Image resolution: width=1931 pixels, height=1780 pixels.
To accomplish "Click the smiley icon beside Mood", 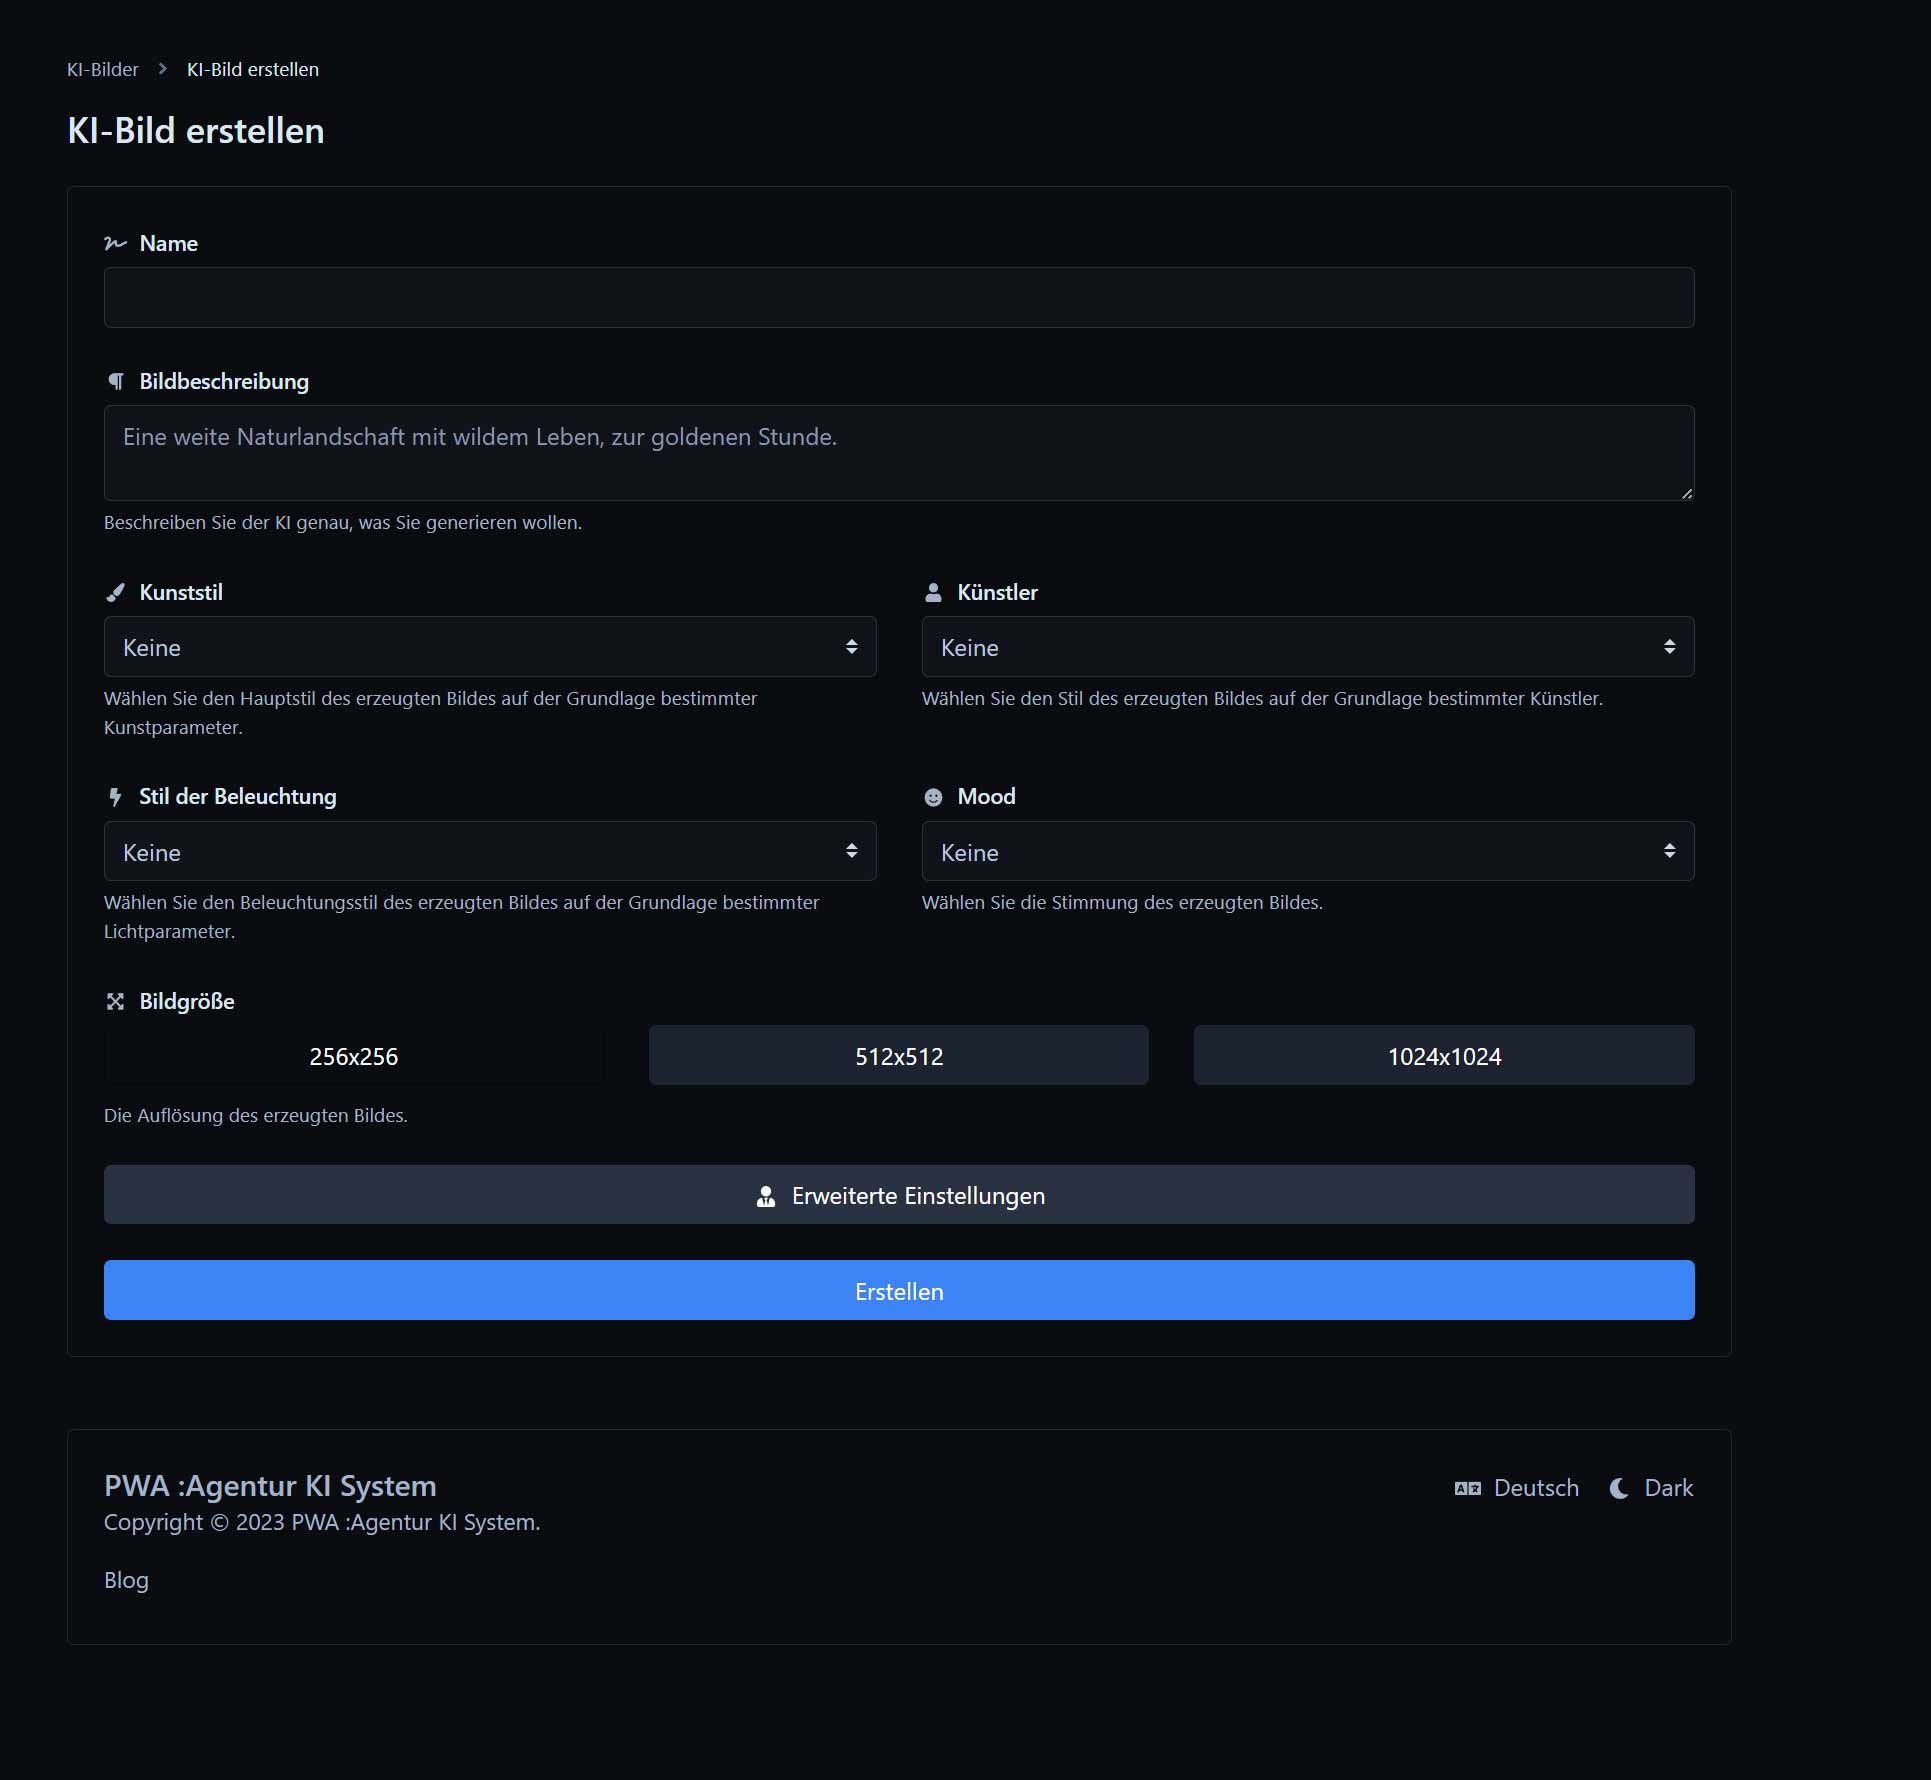I will click(933, 797).
